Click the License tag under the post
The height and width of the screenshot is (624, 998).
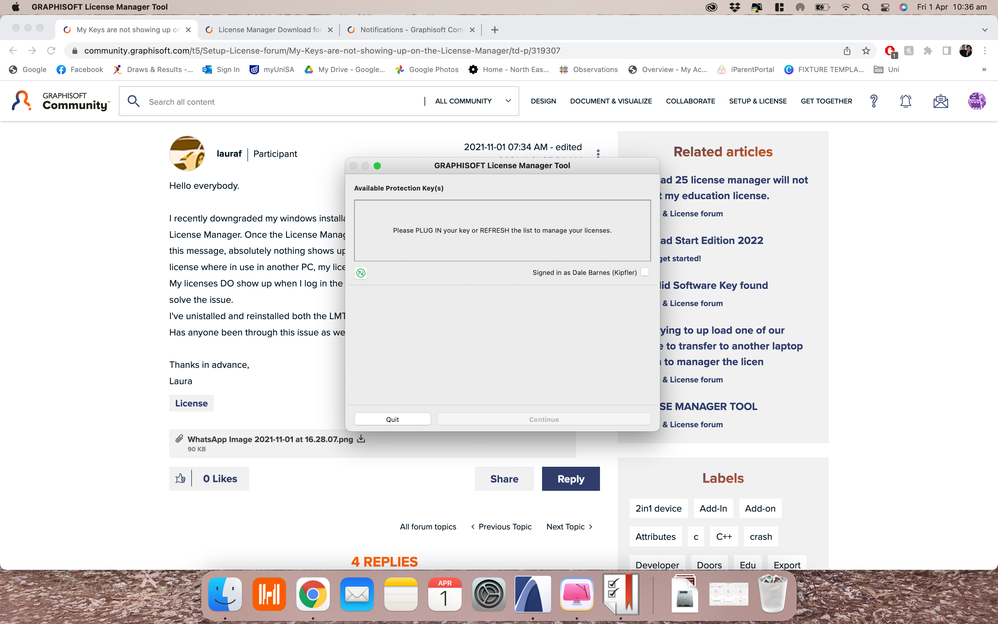coord(191,403)
